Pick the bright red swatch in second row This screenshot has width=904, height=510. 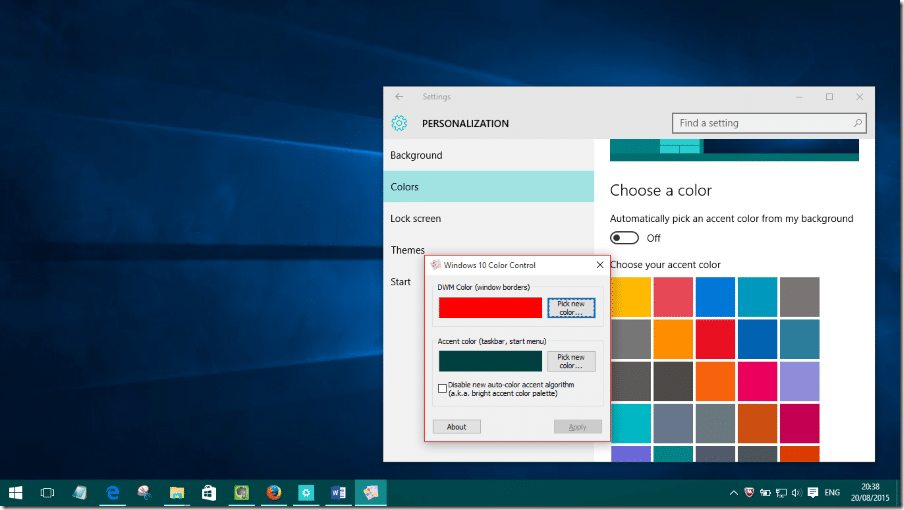(715, 339)
